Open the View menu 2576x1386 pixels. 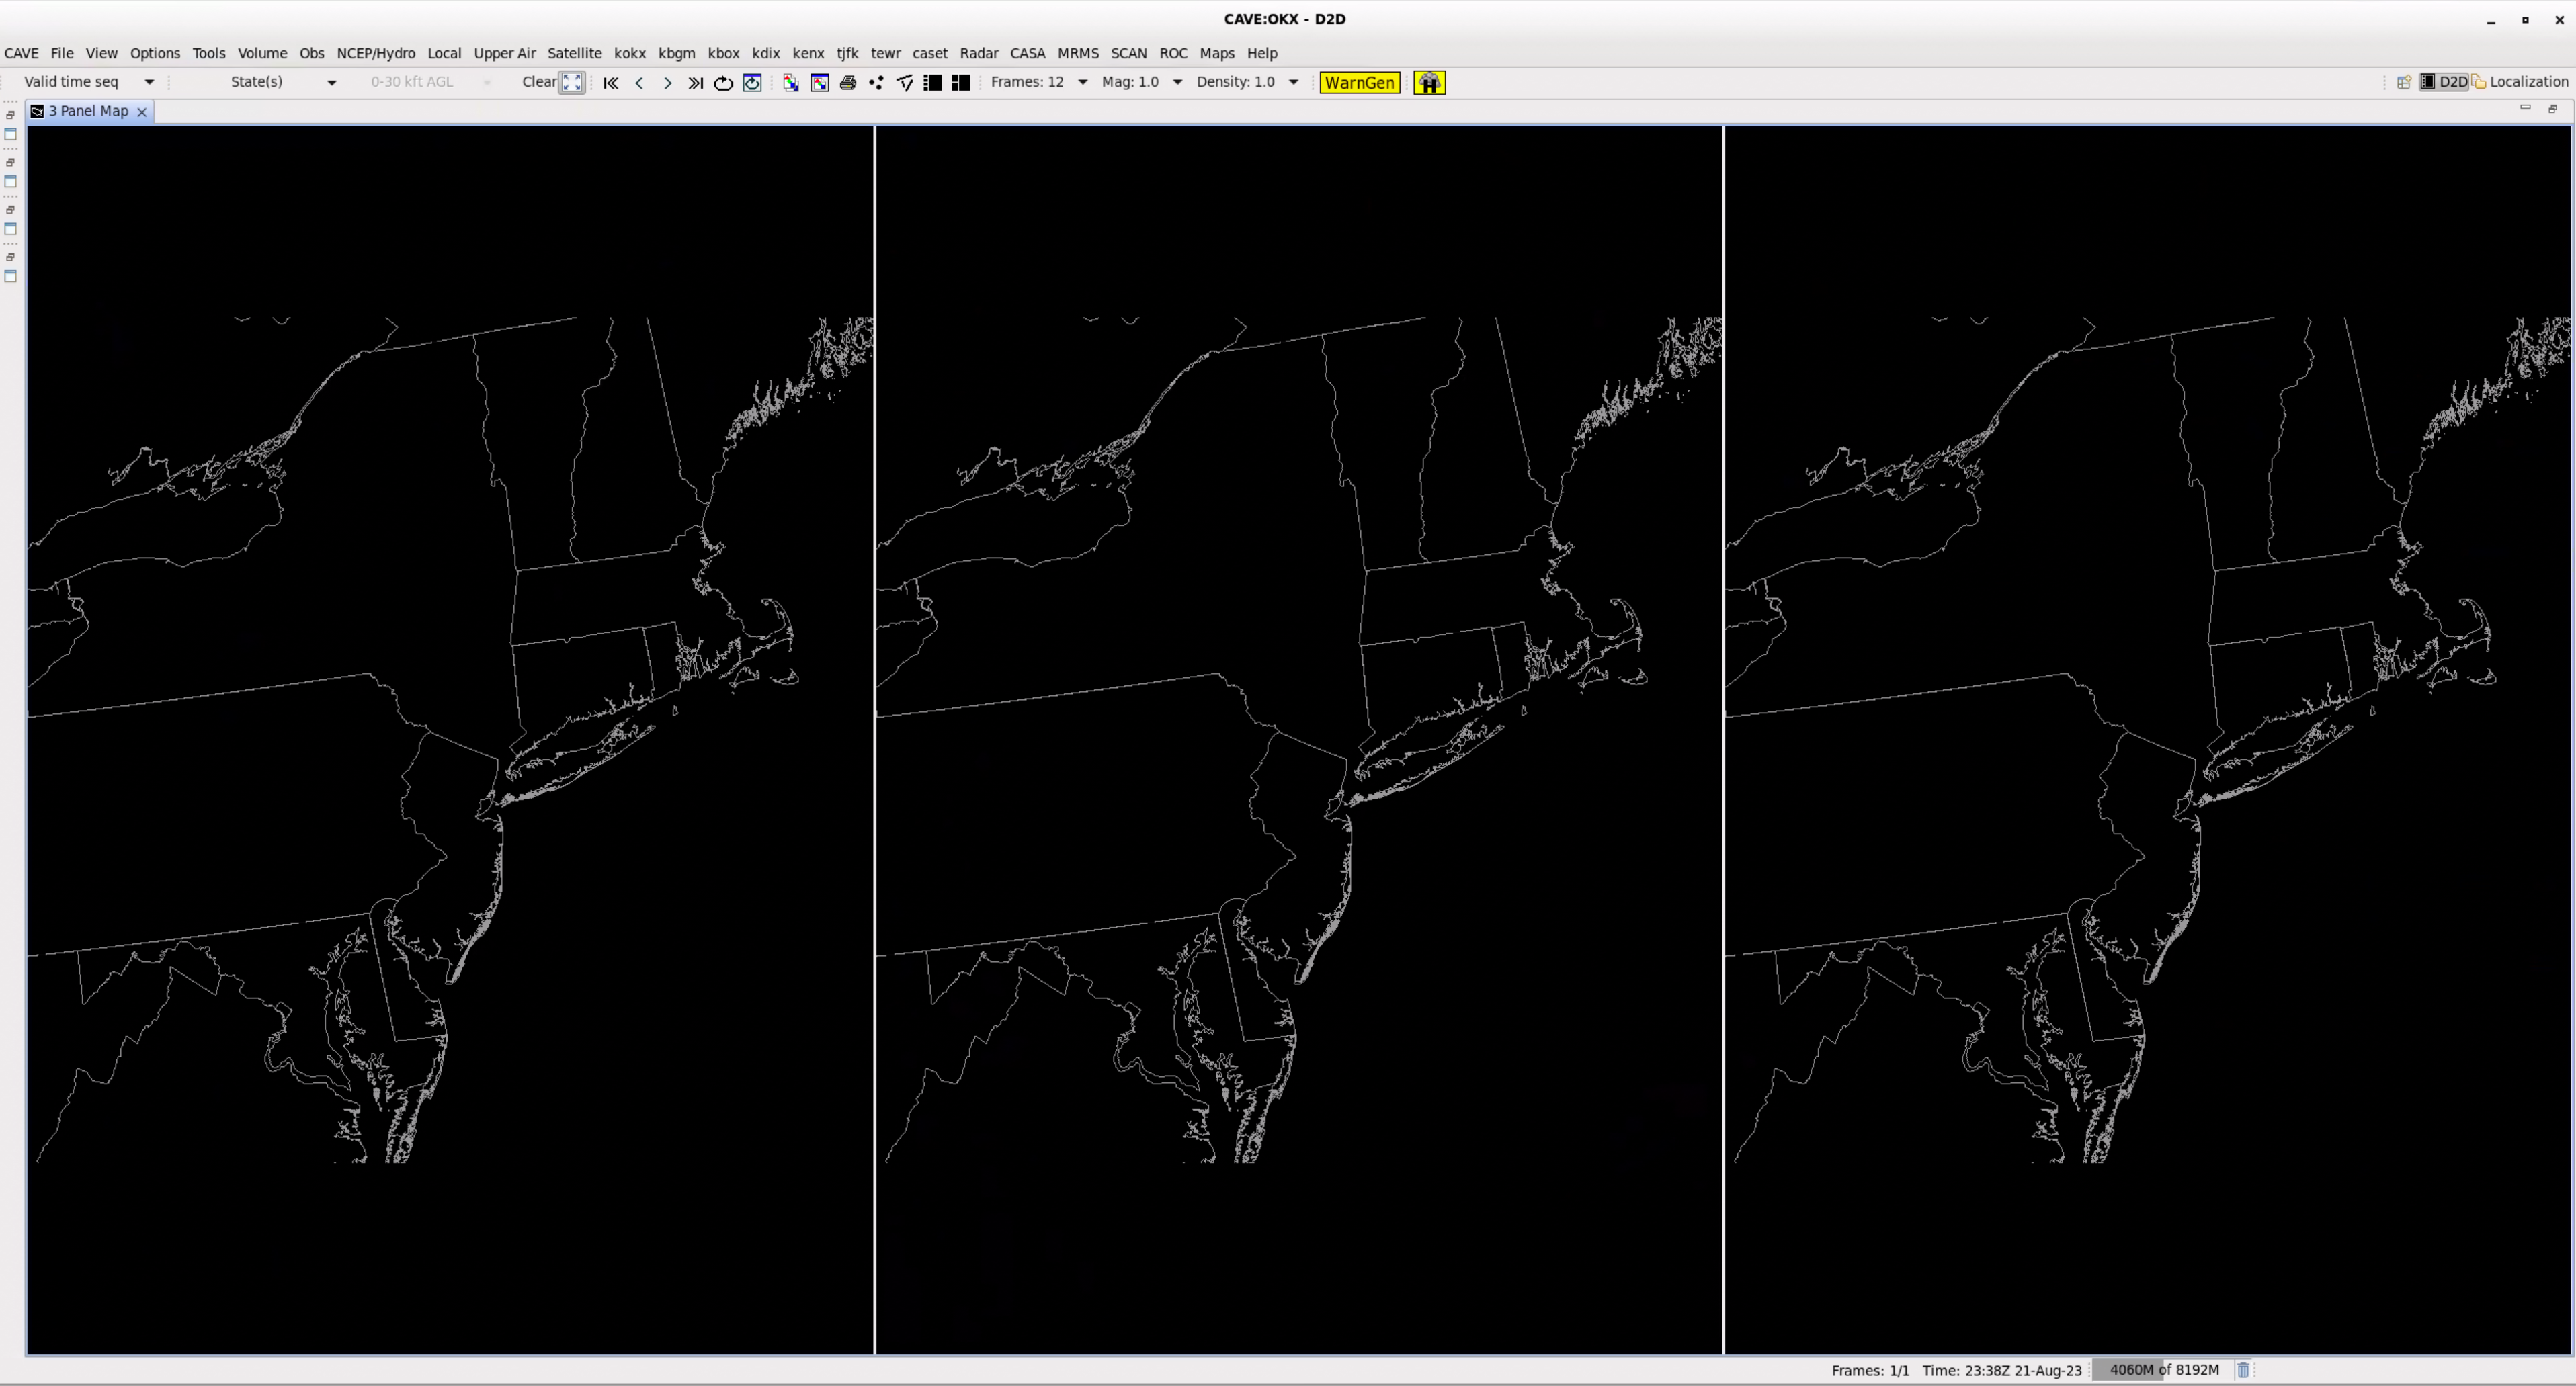101,54
